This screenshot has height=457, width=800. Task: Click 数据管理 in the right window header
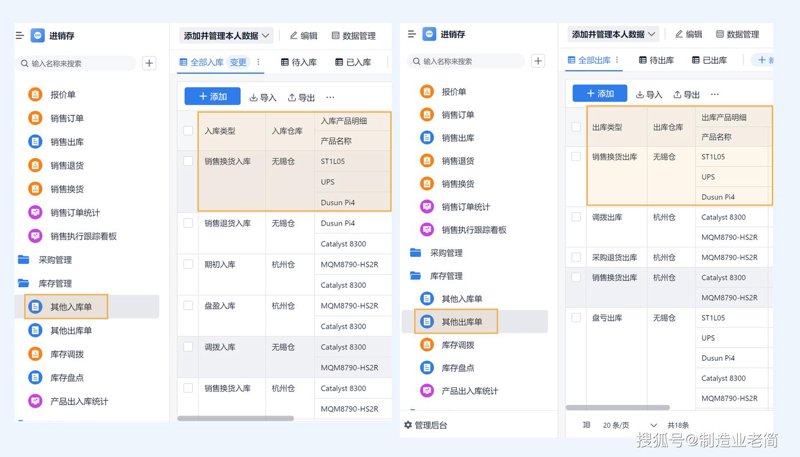(738, 34)
